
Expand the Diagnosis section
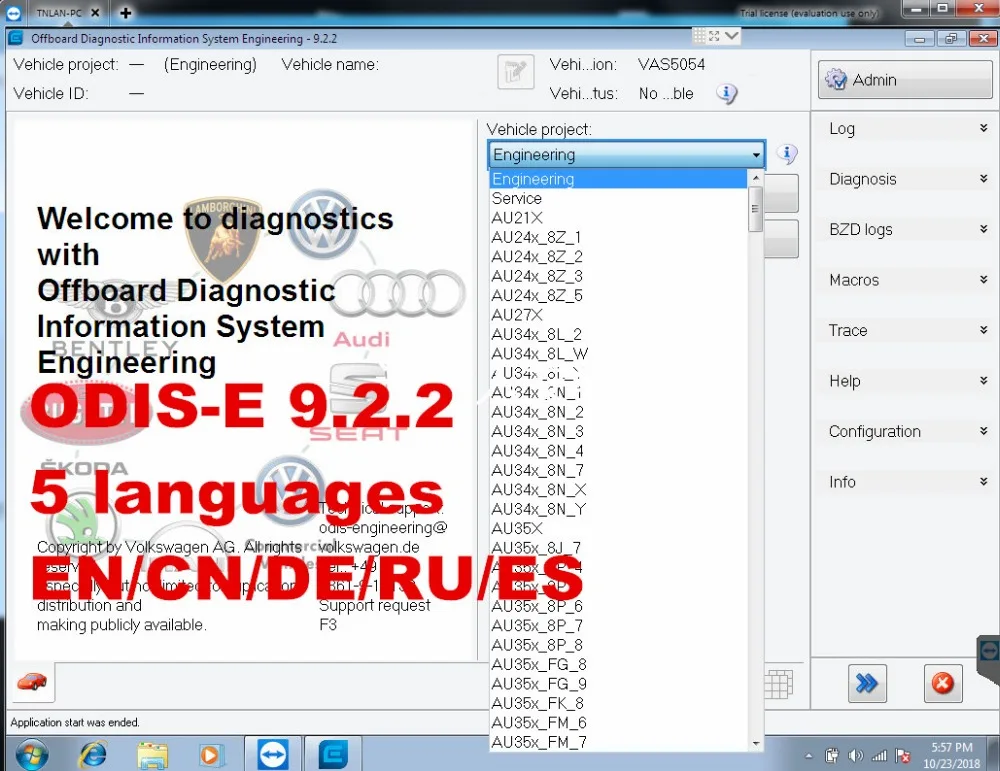pyautogui.click(x=905, y=179)
